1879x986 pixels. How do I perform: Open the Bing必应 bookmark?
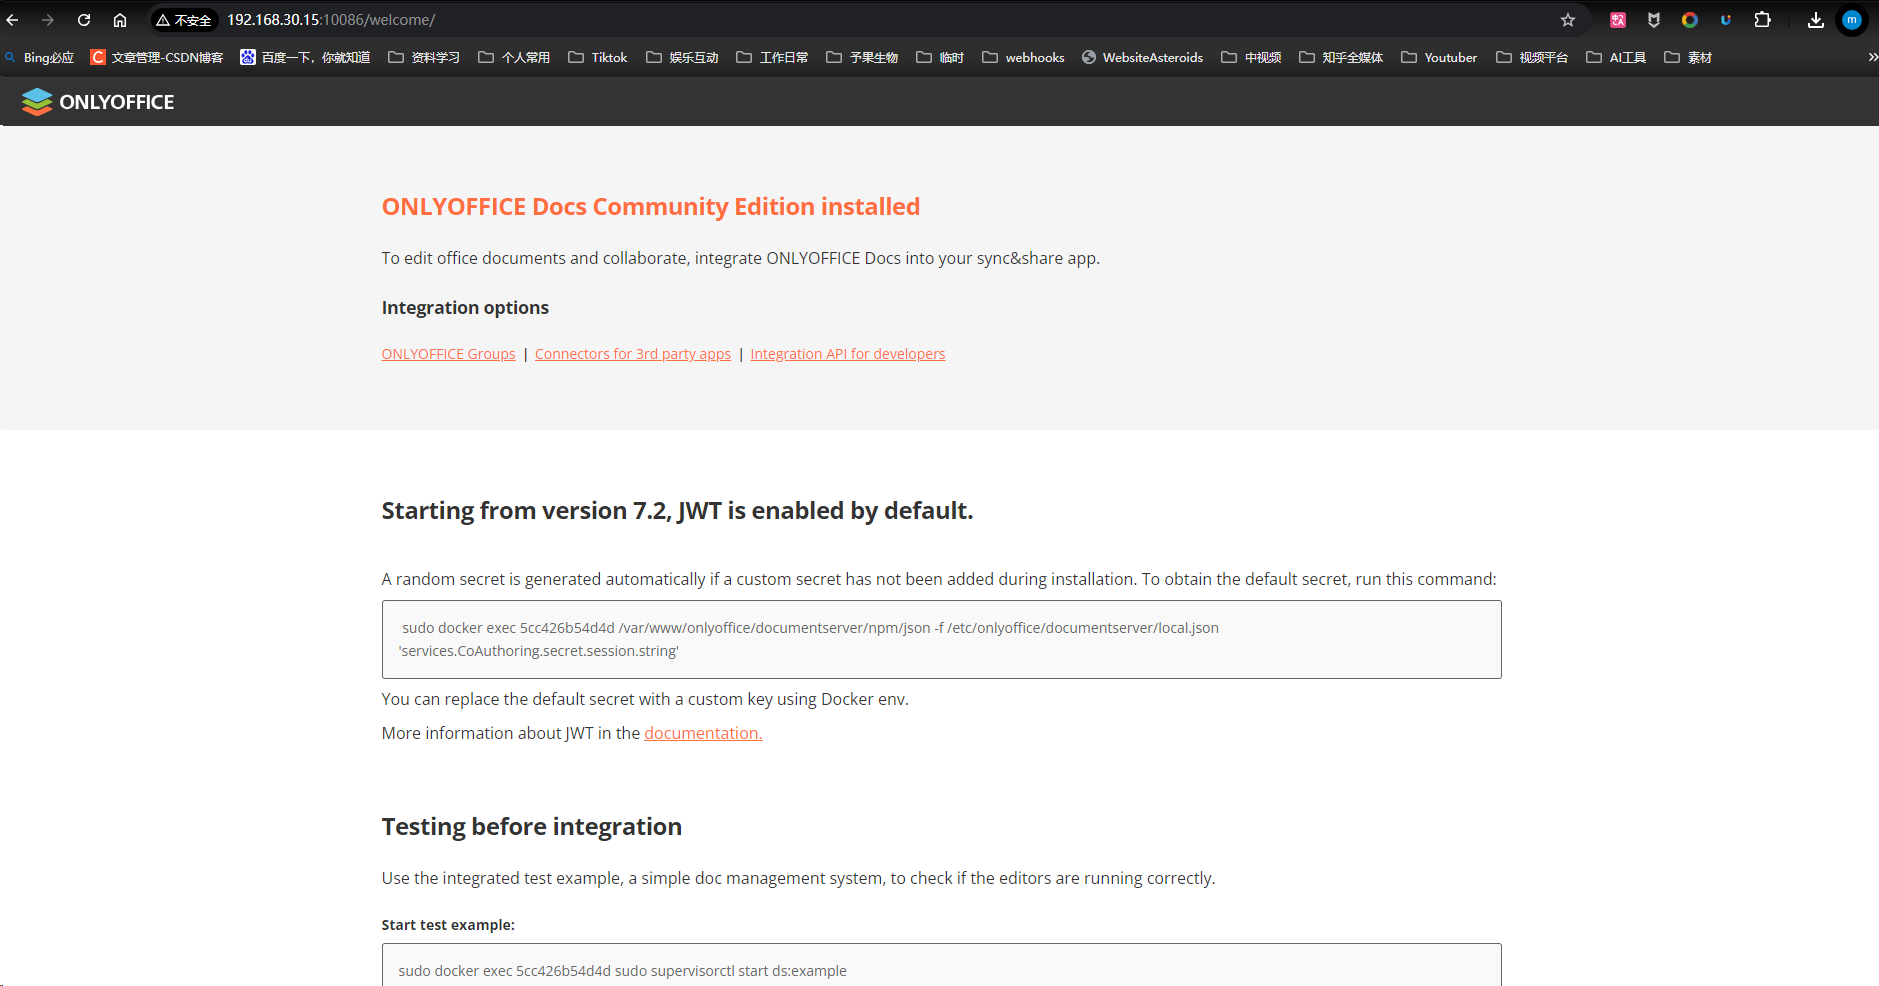click(x=40, y=58)
